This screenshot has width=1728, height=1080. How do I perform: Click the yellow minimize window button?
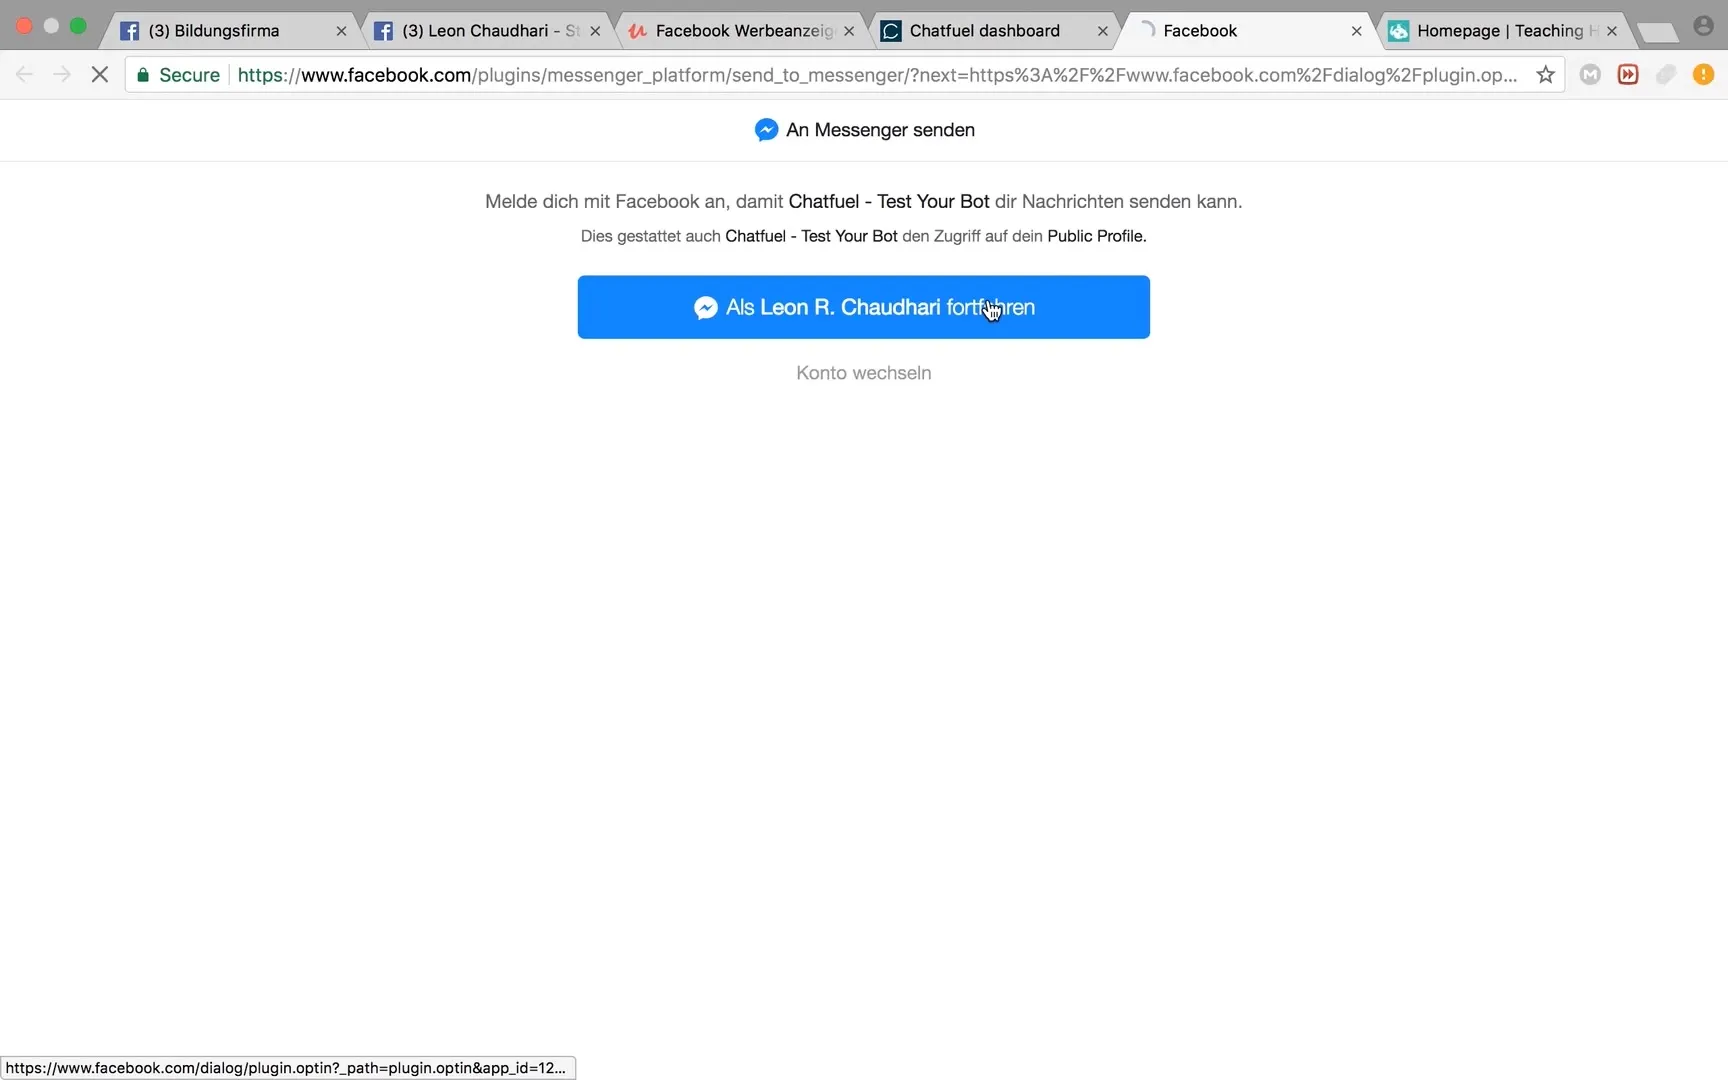tap(51, 26)
